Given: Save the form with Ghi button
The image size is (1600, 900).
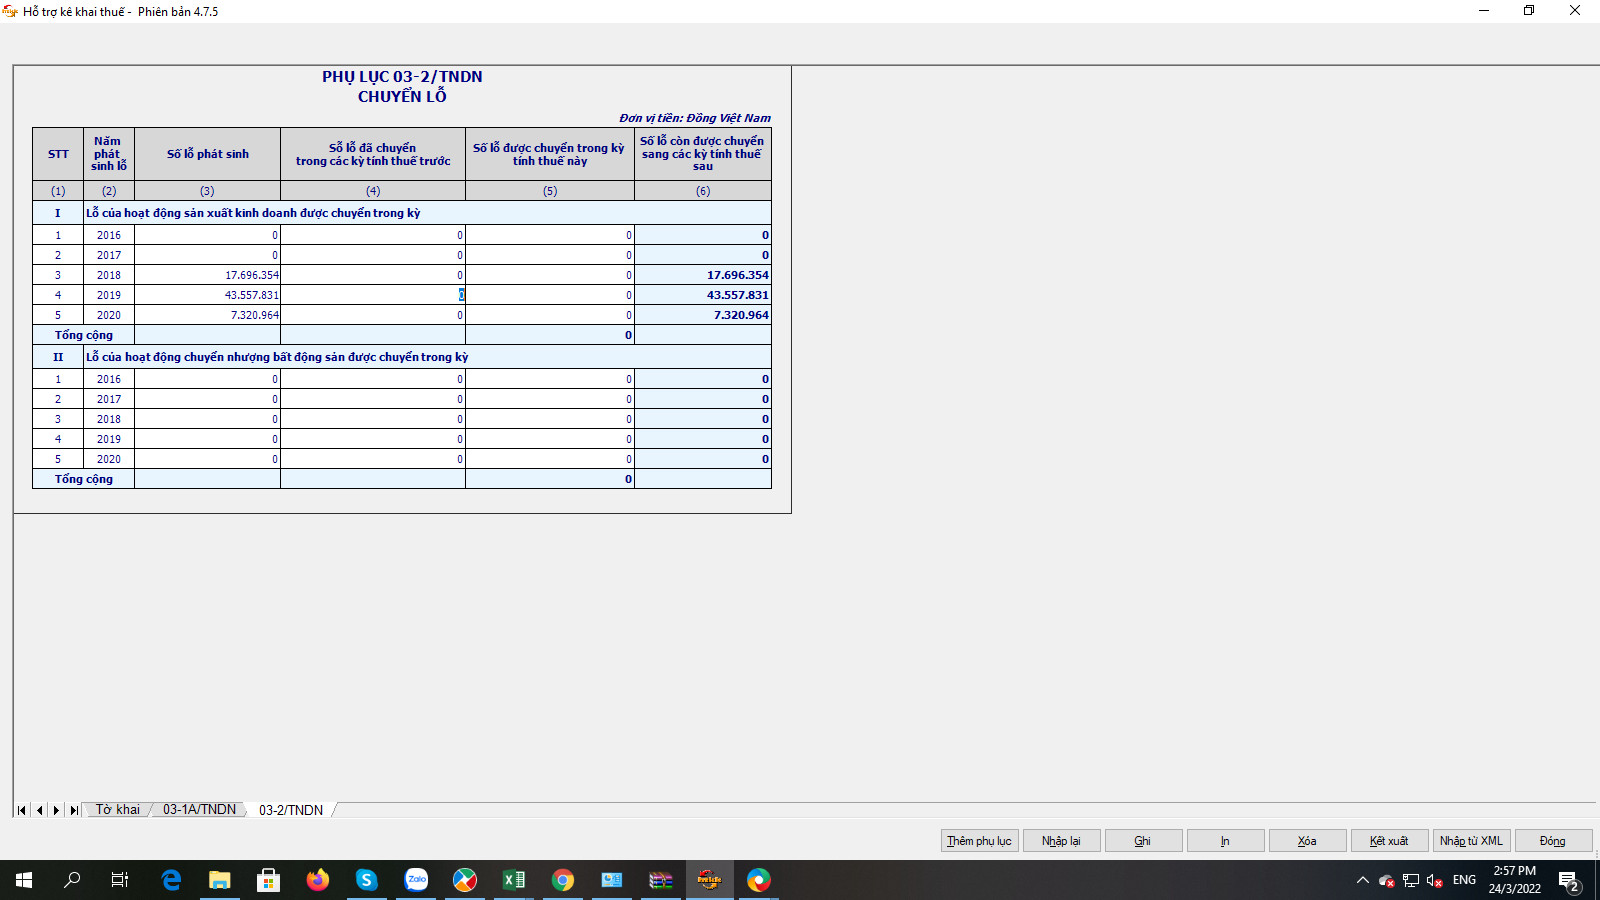Looking at the screenshot, I should coord(1143,841).
